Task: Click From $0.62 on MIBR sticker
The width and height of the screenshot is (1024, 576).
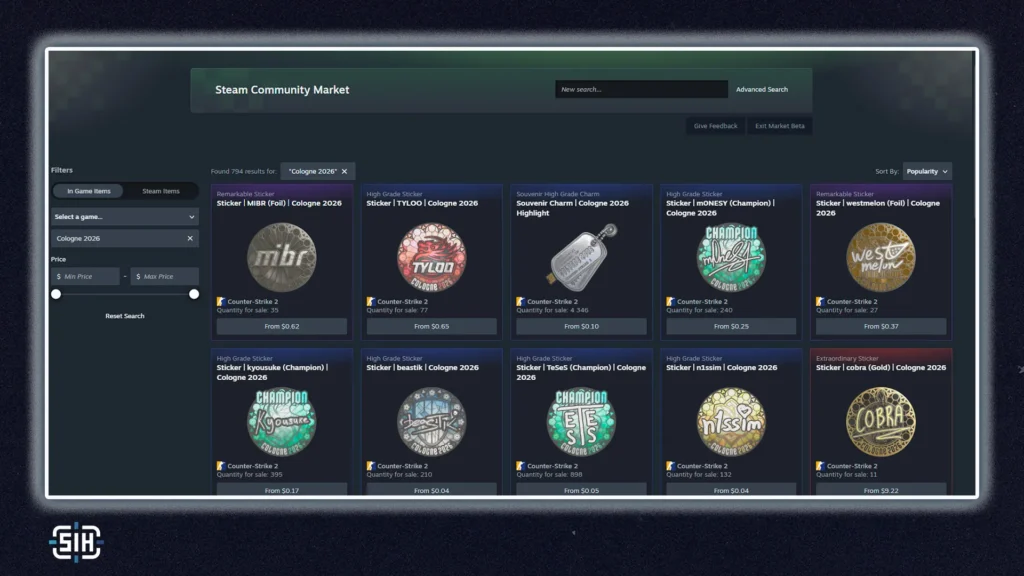Action: tap(281, 326)
